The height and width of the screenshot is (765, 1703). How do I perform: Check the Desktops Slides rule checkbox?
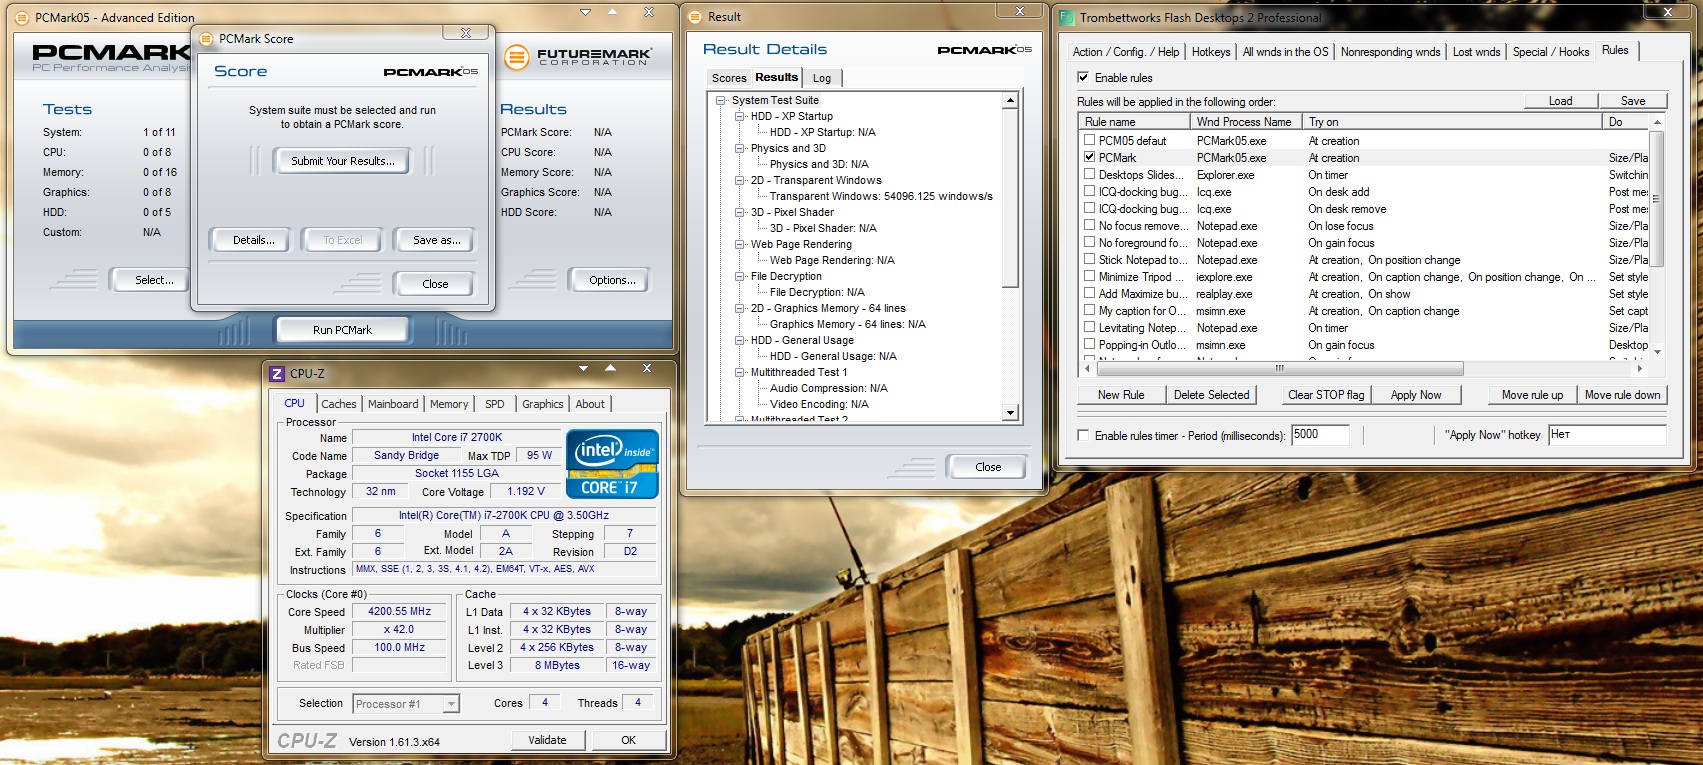pyautogui.click(x=1090, y=174)
